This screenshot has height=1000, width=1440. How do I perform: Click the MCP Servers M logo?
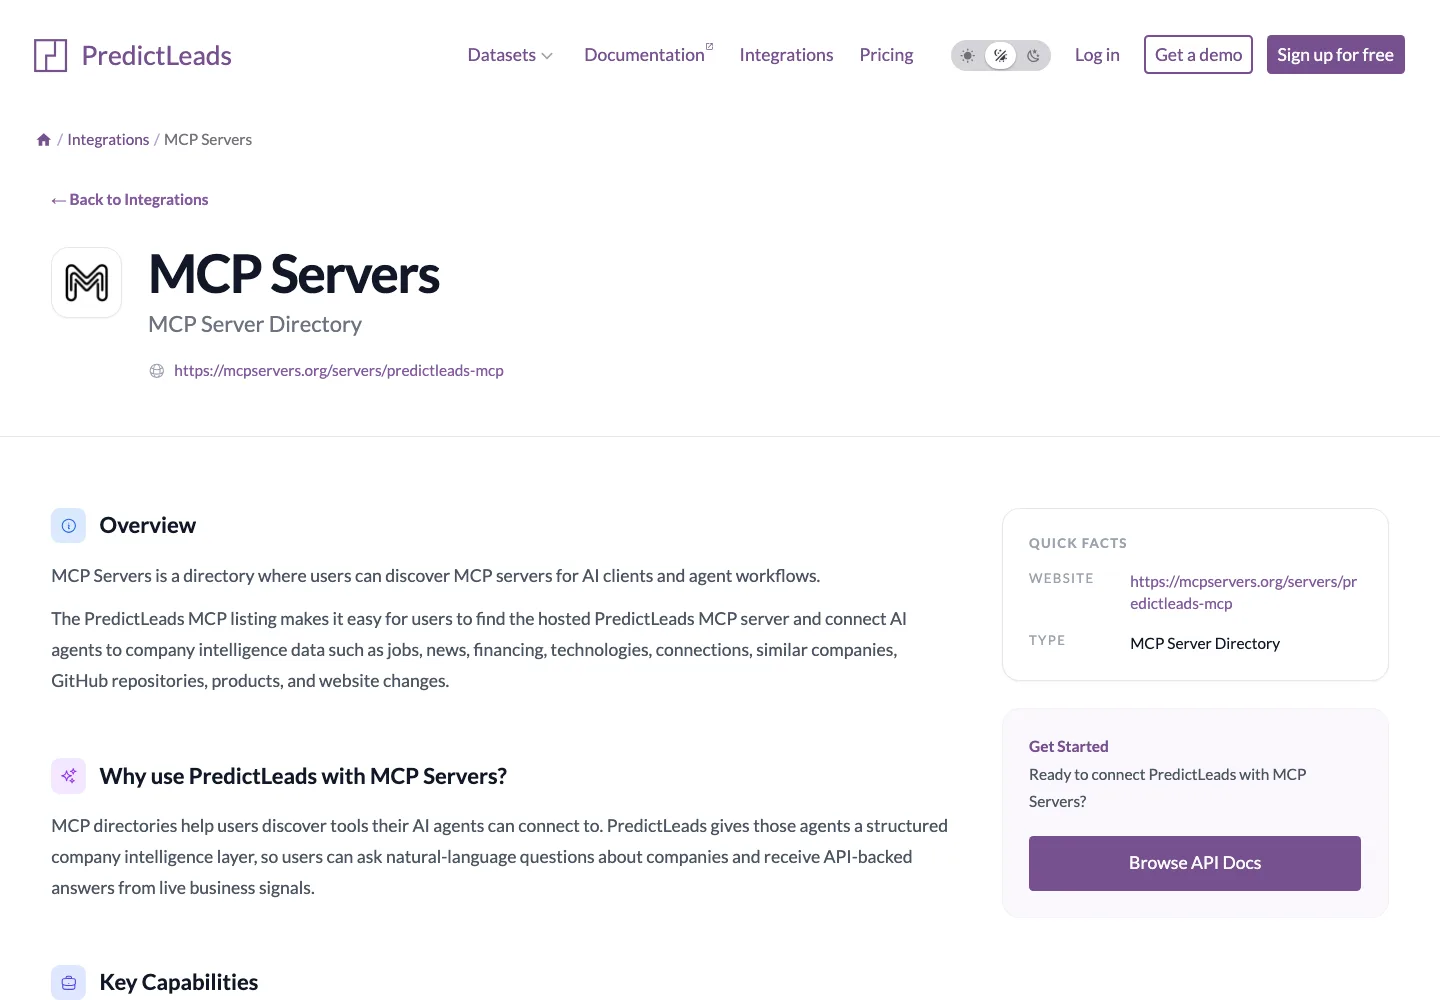pos(87,283)
